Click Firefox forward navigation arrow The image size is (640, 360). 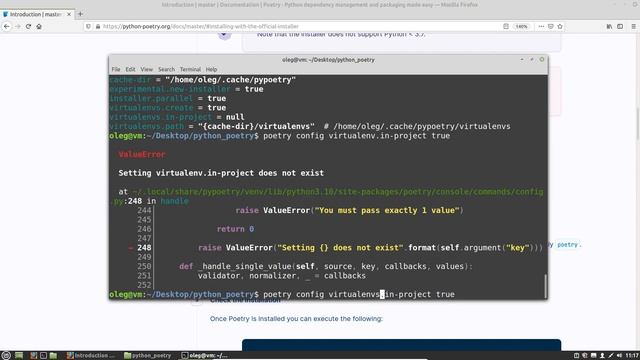pos(18,26)
